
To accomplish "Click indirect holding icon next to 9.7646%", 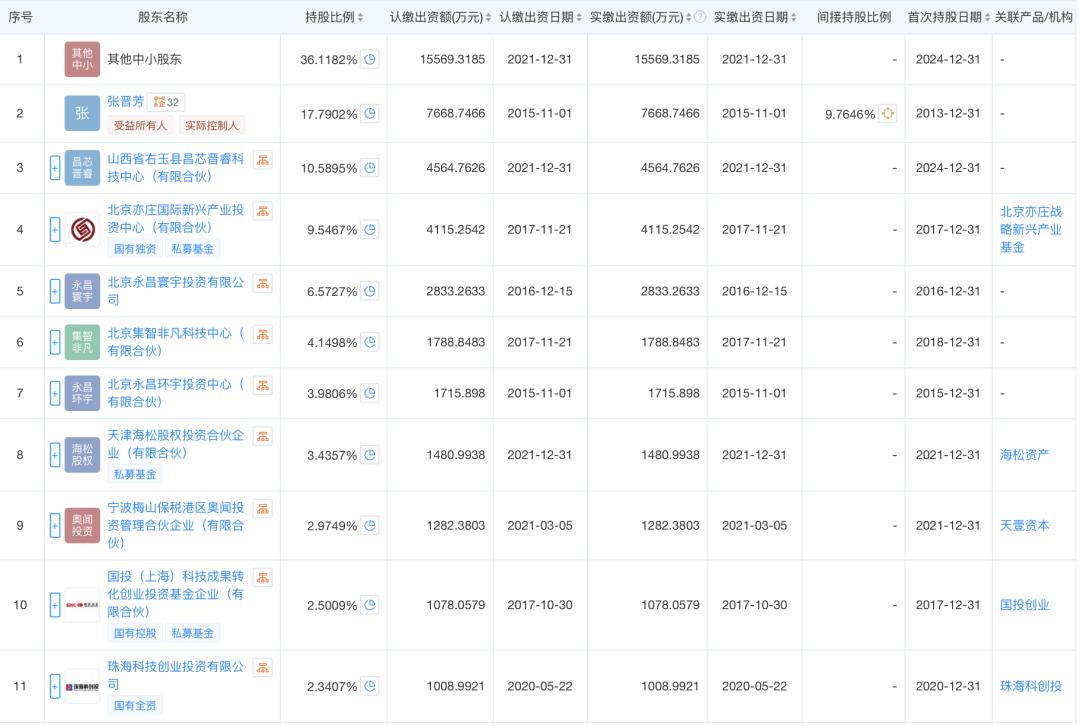I will (887, 114).
